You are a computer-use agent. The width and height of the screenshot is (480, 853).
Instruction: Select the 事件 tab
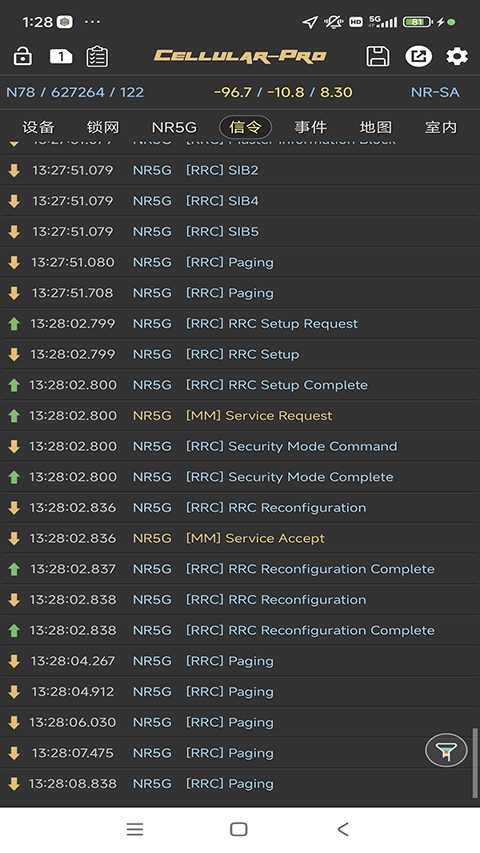(x=310, y=127)
